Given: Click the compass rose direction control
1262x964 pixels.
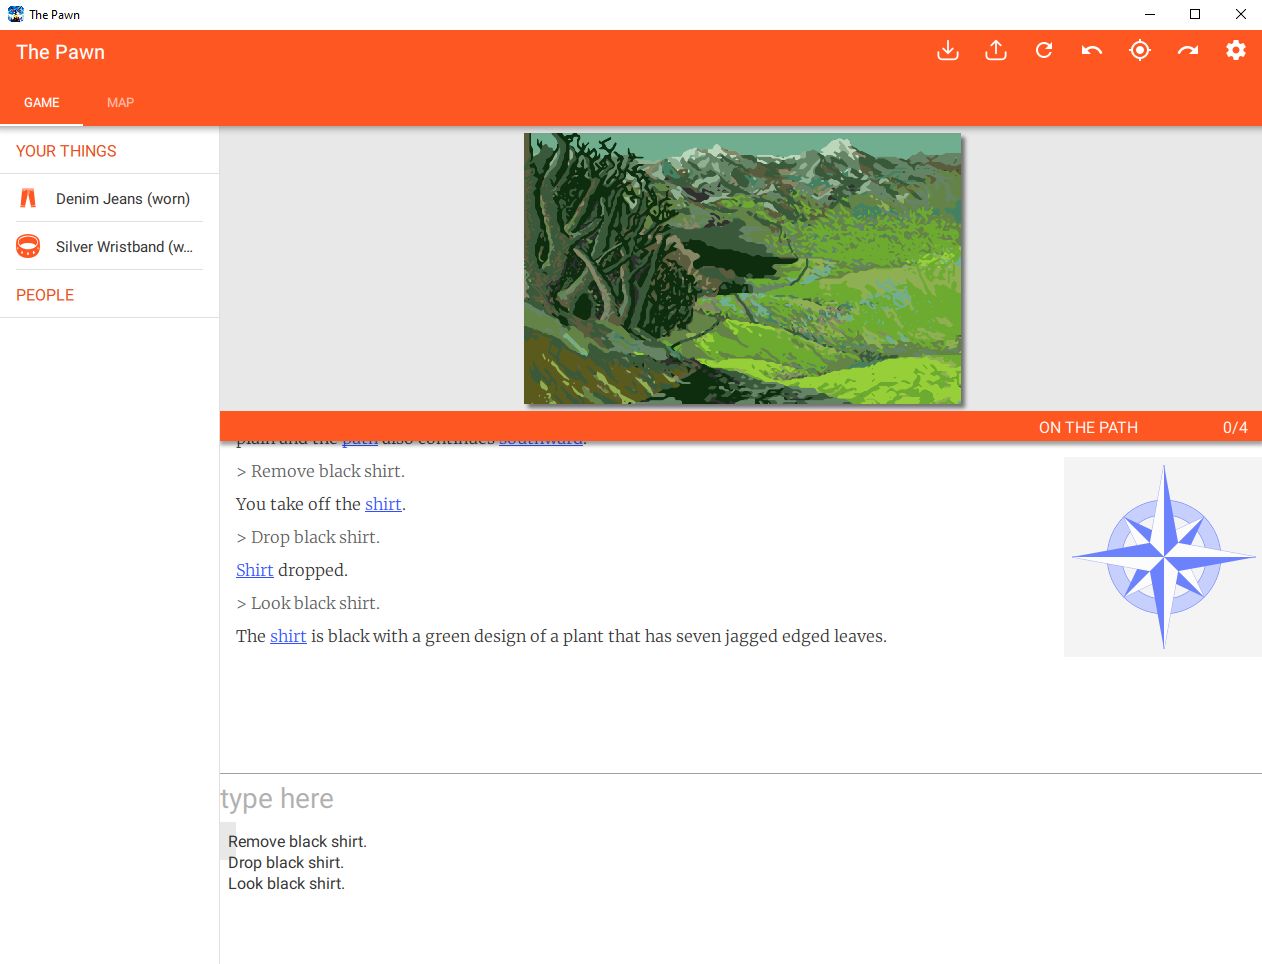Looking at the screenshot, I should (x=1163, y=557).
